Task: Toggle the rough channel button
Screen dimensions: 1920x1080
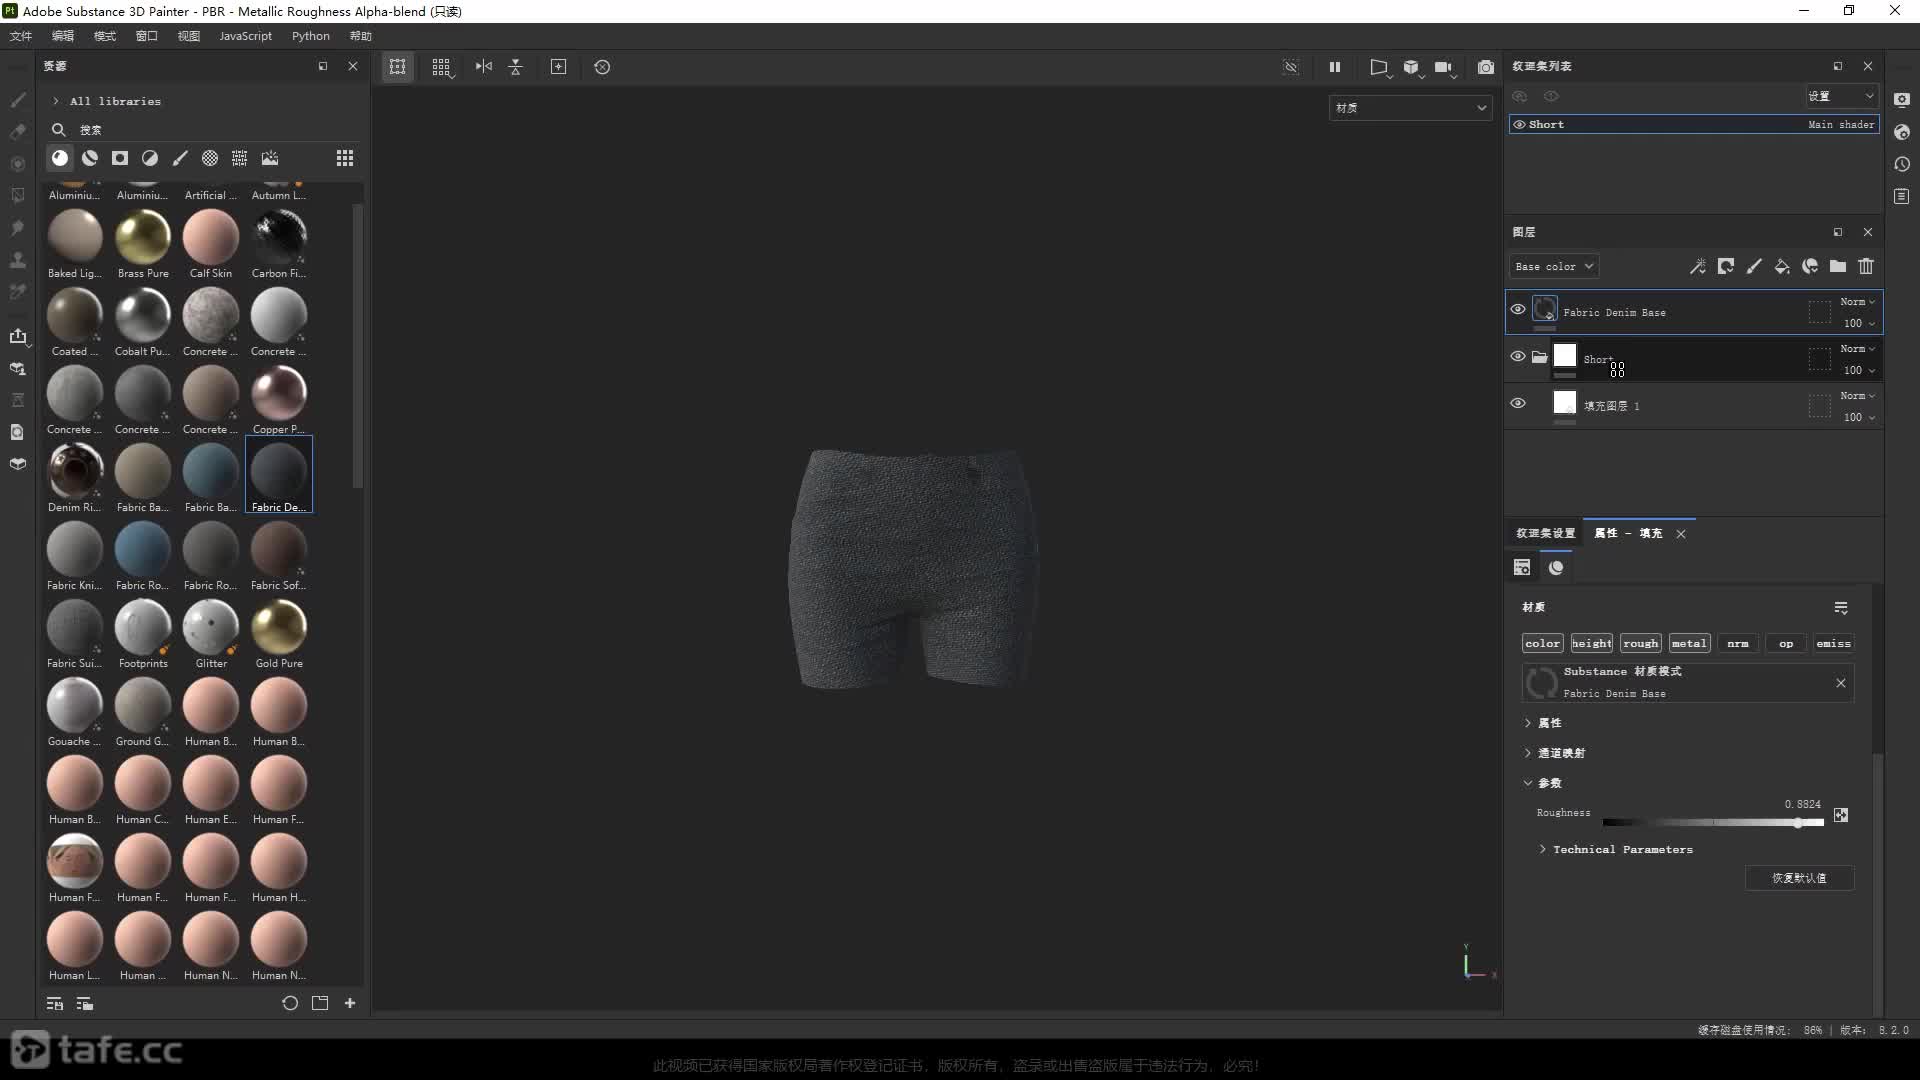Action: (1640, 644)
